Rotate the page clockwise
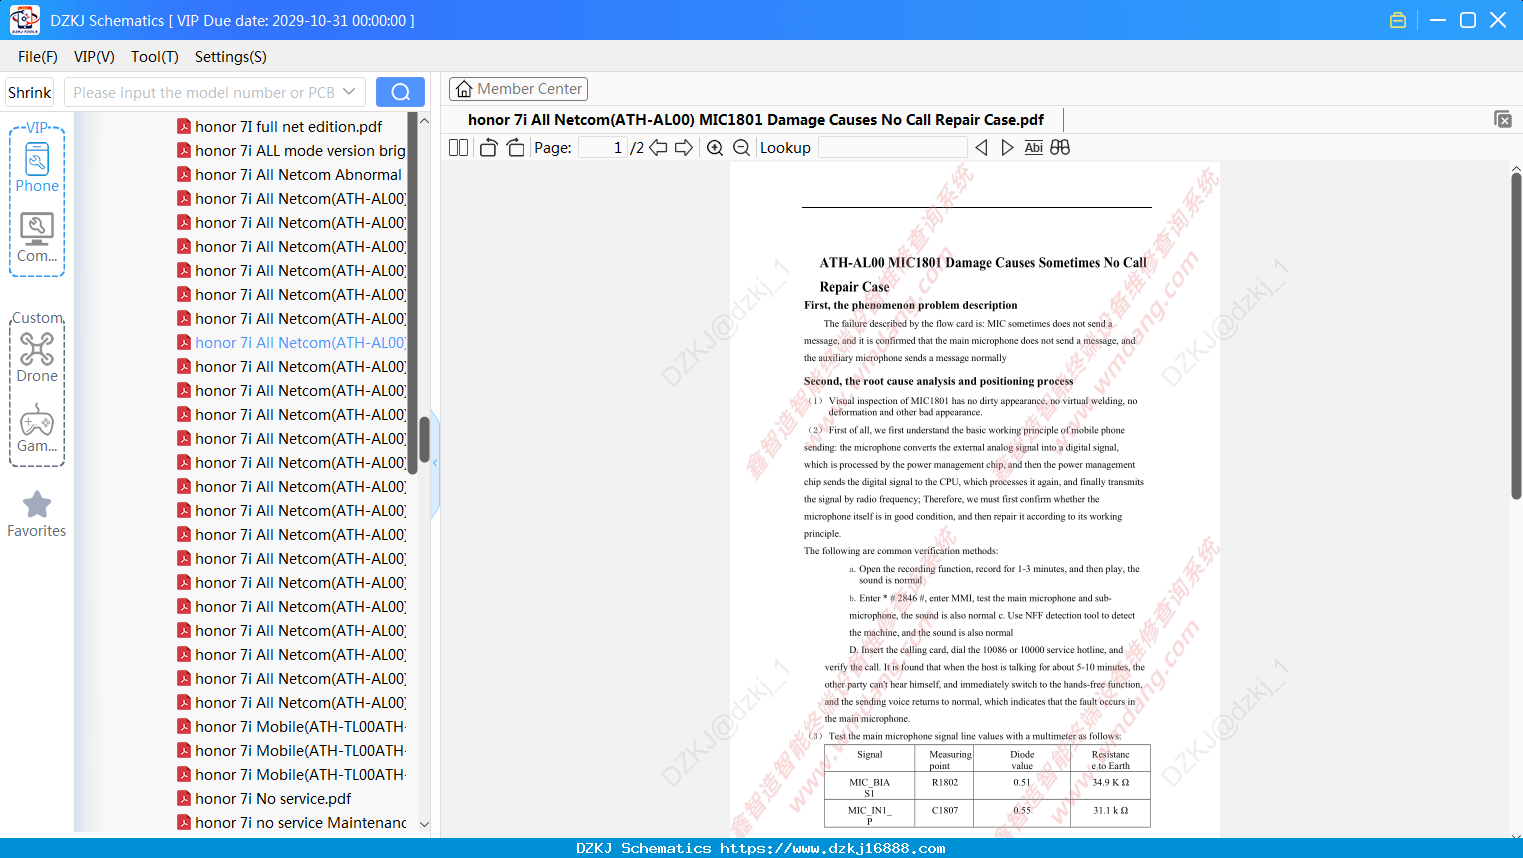1523x858 pixels. (515, 148)
